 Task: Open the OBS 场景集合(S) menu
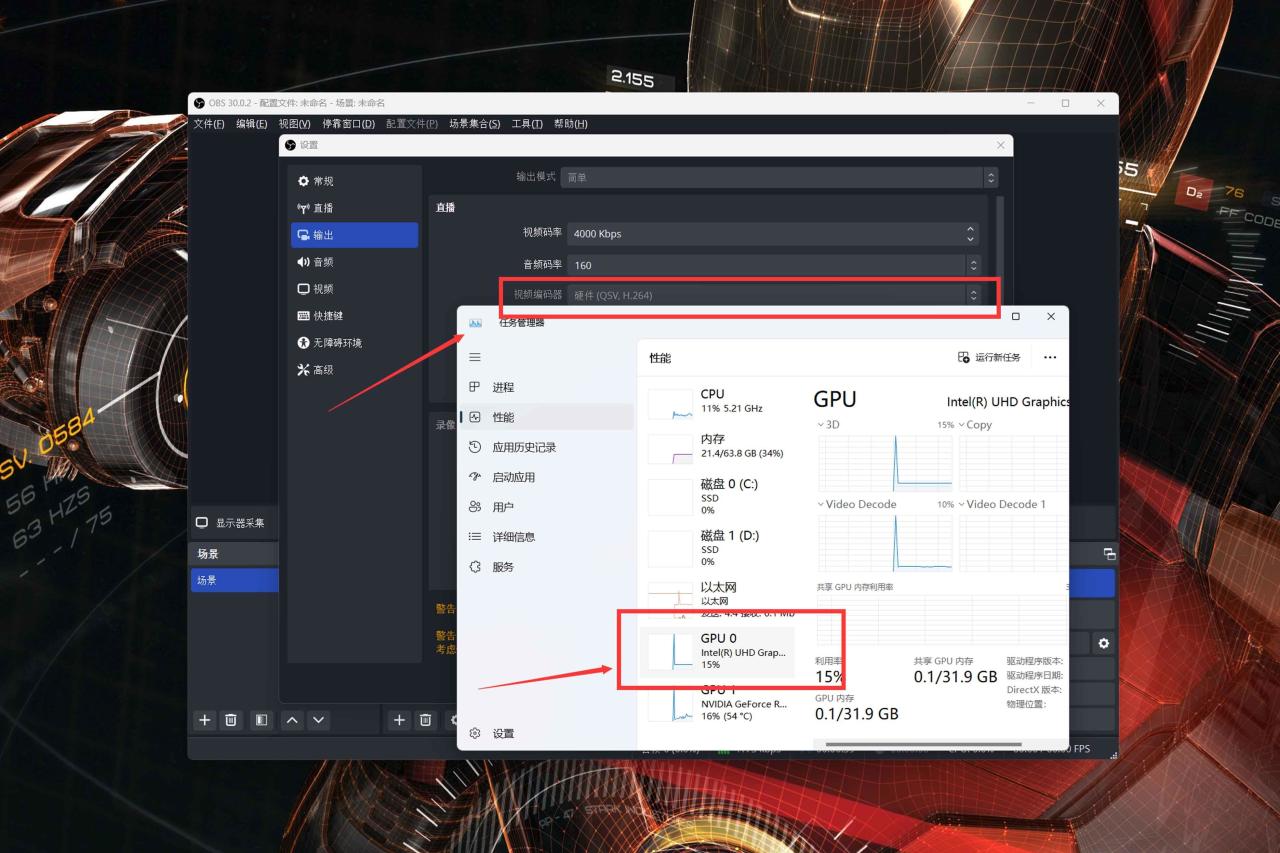(x=475, y=124)
